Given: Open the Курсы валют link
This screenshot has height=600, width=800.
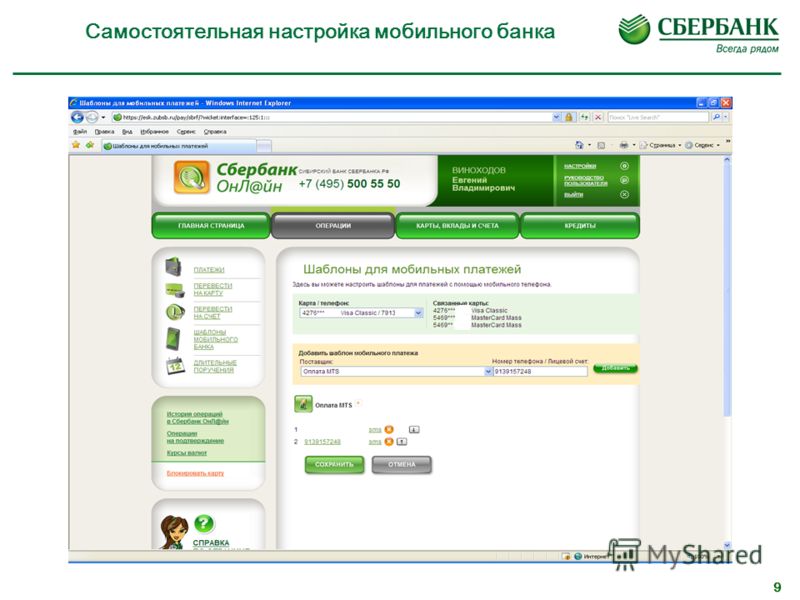Looking at the screenshot, I should pos(187,453).
